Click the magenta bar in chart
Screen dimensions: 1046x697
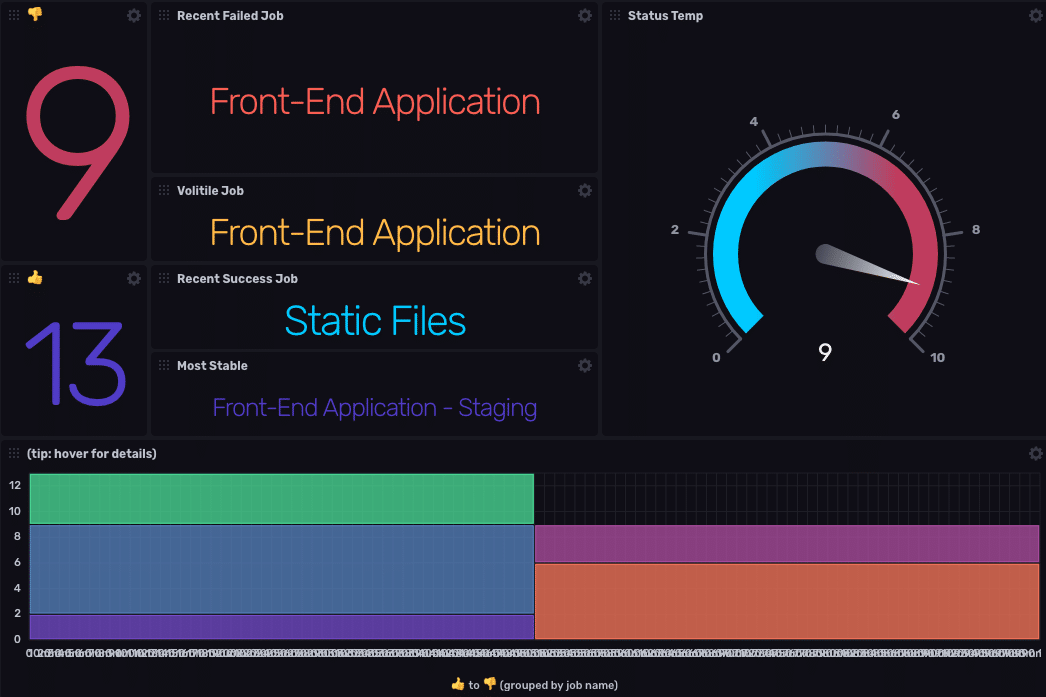point(787,544)
